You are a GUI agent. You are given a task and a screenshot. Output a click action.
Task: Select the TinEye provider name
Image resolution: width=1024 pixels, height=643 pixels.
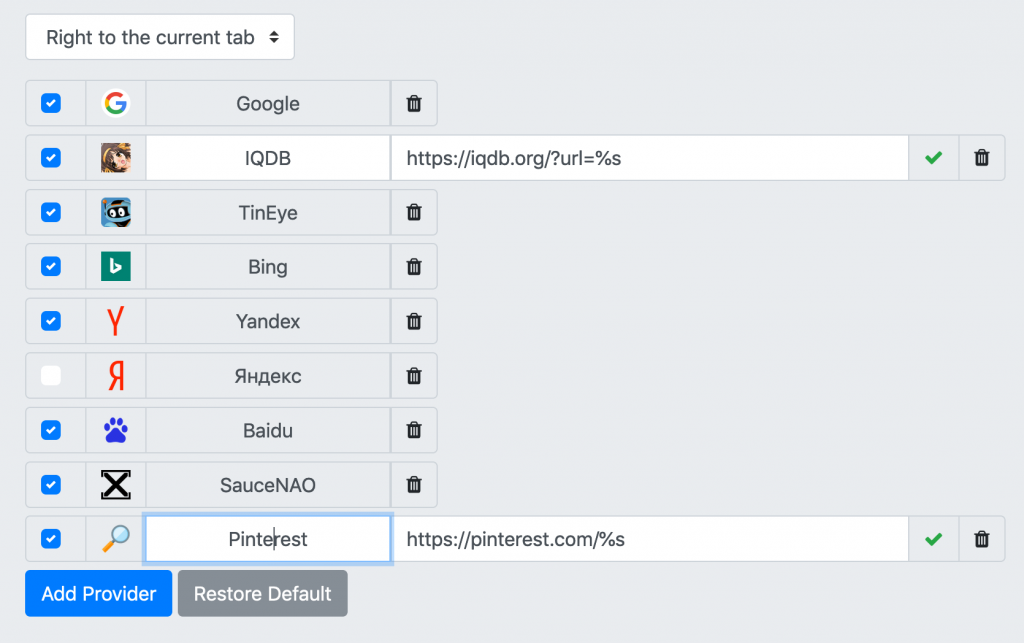click(268, 212)
